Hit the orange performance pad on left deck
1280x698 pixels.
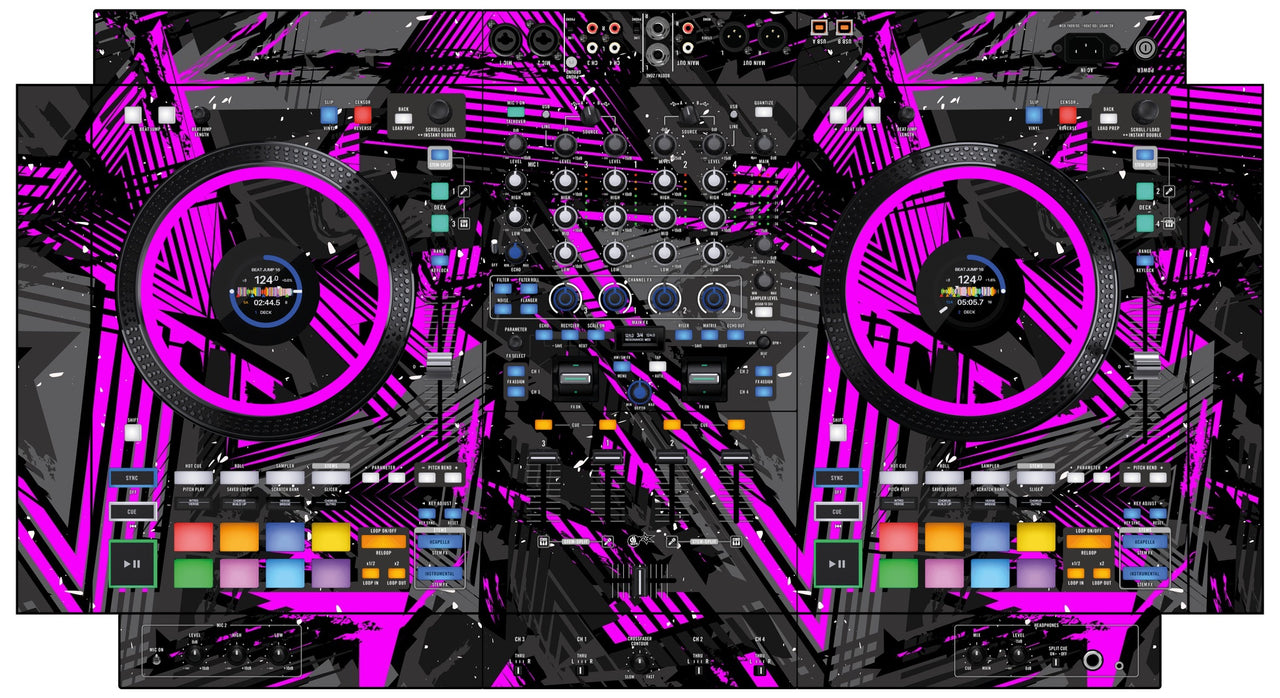pyautogui.click(x=239, y=537)
